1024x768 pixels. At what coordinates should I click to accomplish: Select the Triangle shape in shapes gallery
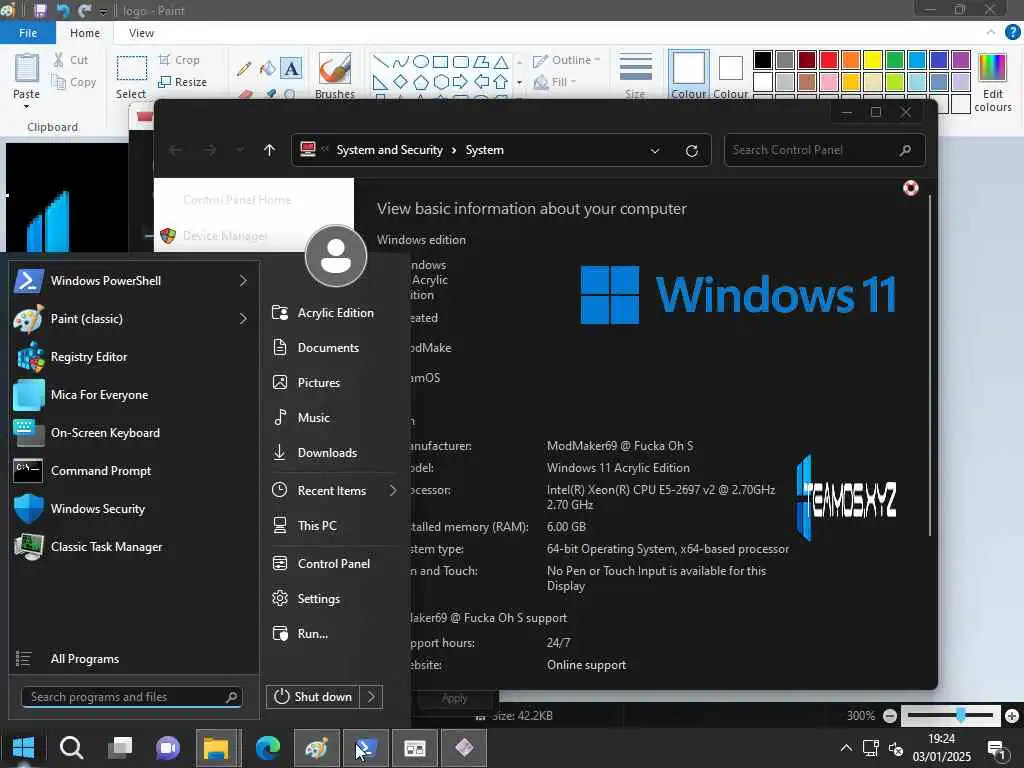click(501, 62)
